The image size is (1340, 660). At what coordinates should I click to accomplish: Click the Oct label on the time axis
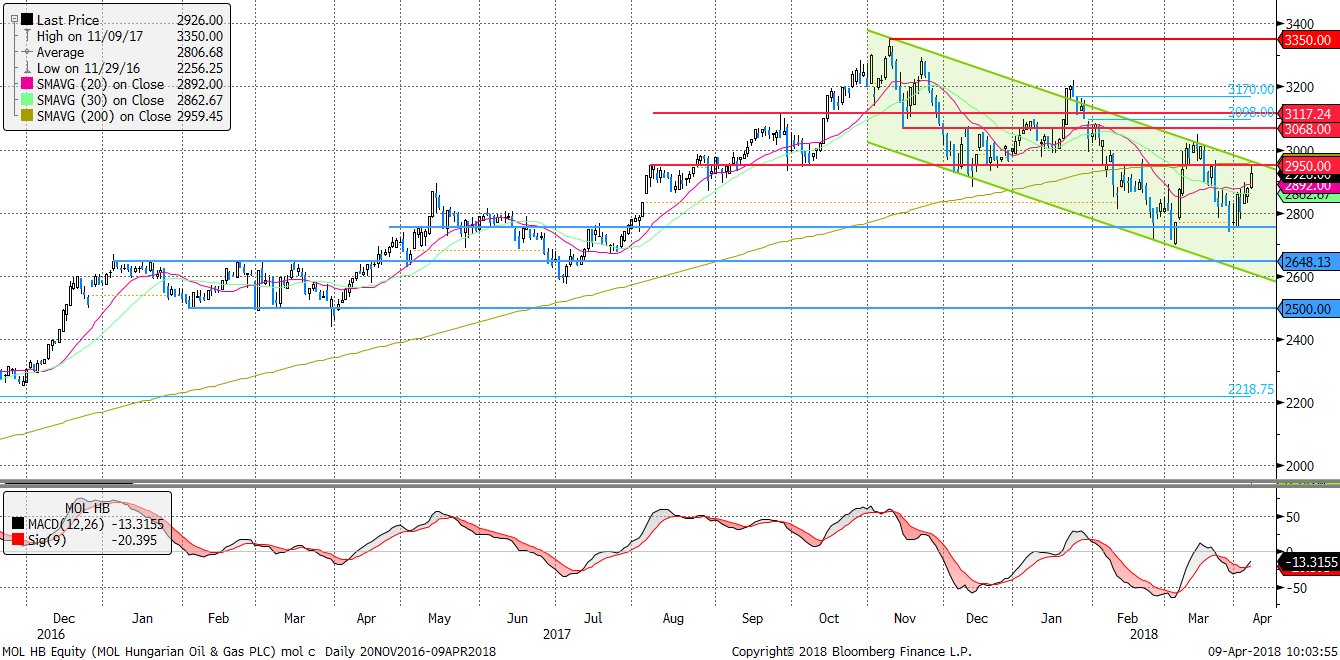point(828,619)
